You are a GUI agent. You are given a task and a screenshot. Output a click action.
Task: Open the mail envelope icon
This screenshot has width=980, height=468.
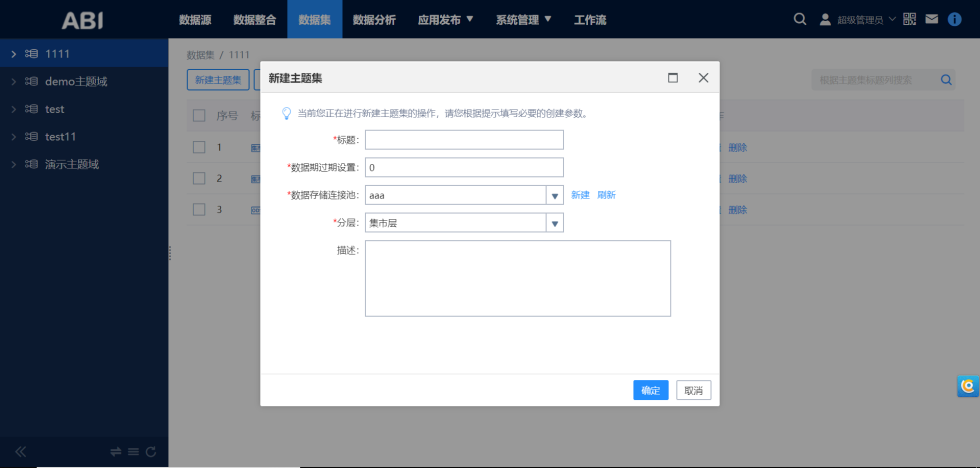click(x=932, y=19)
